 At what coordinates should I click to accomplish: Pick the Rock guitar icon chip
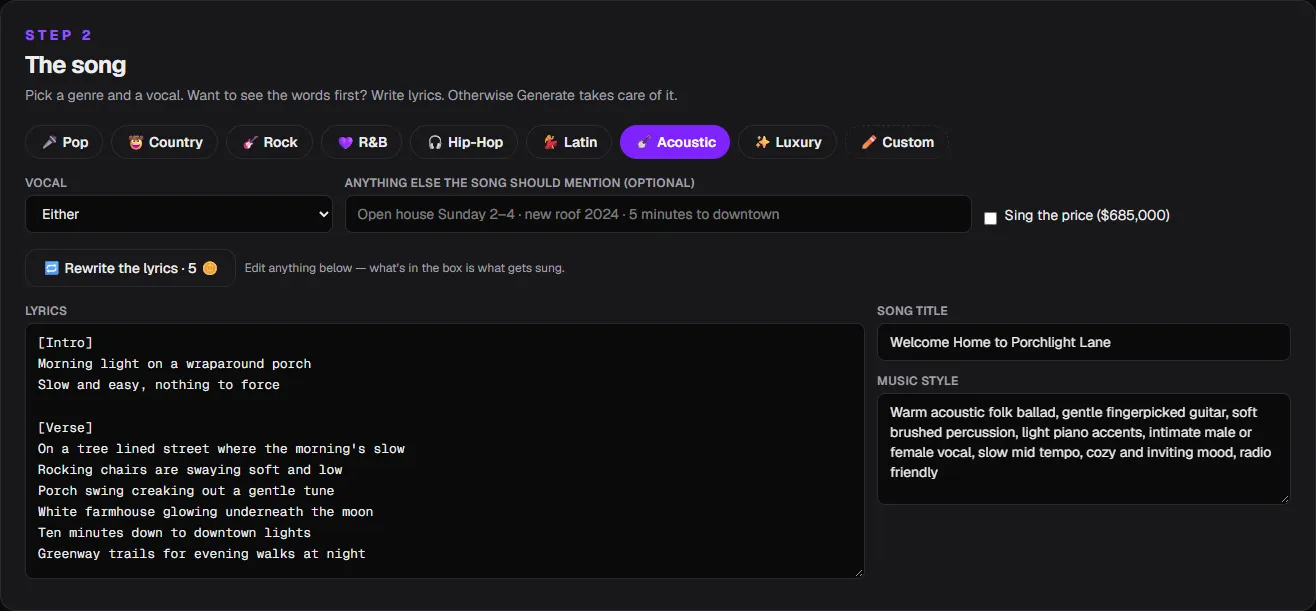250,142
